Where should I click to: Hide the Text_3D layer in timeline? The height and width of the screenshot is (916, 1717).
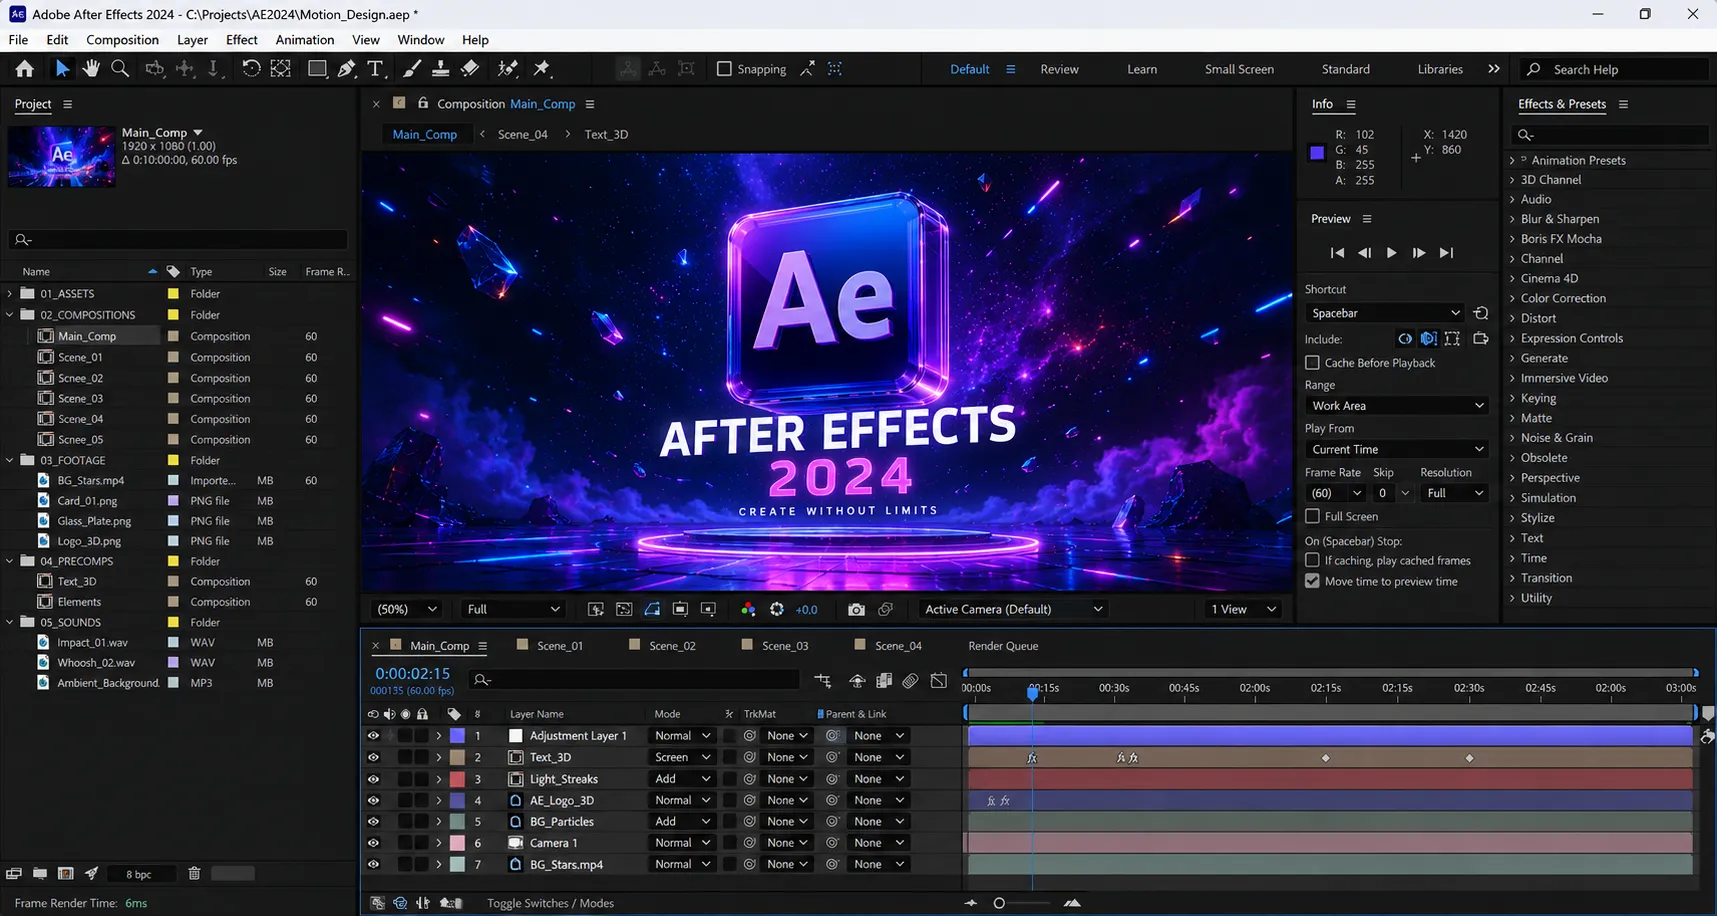point(373,757)
